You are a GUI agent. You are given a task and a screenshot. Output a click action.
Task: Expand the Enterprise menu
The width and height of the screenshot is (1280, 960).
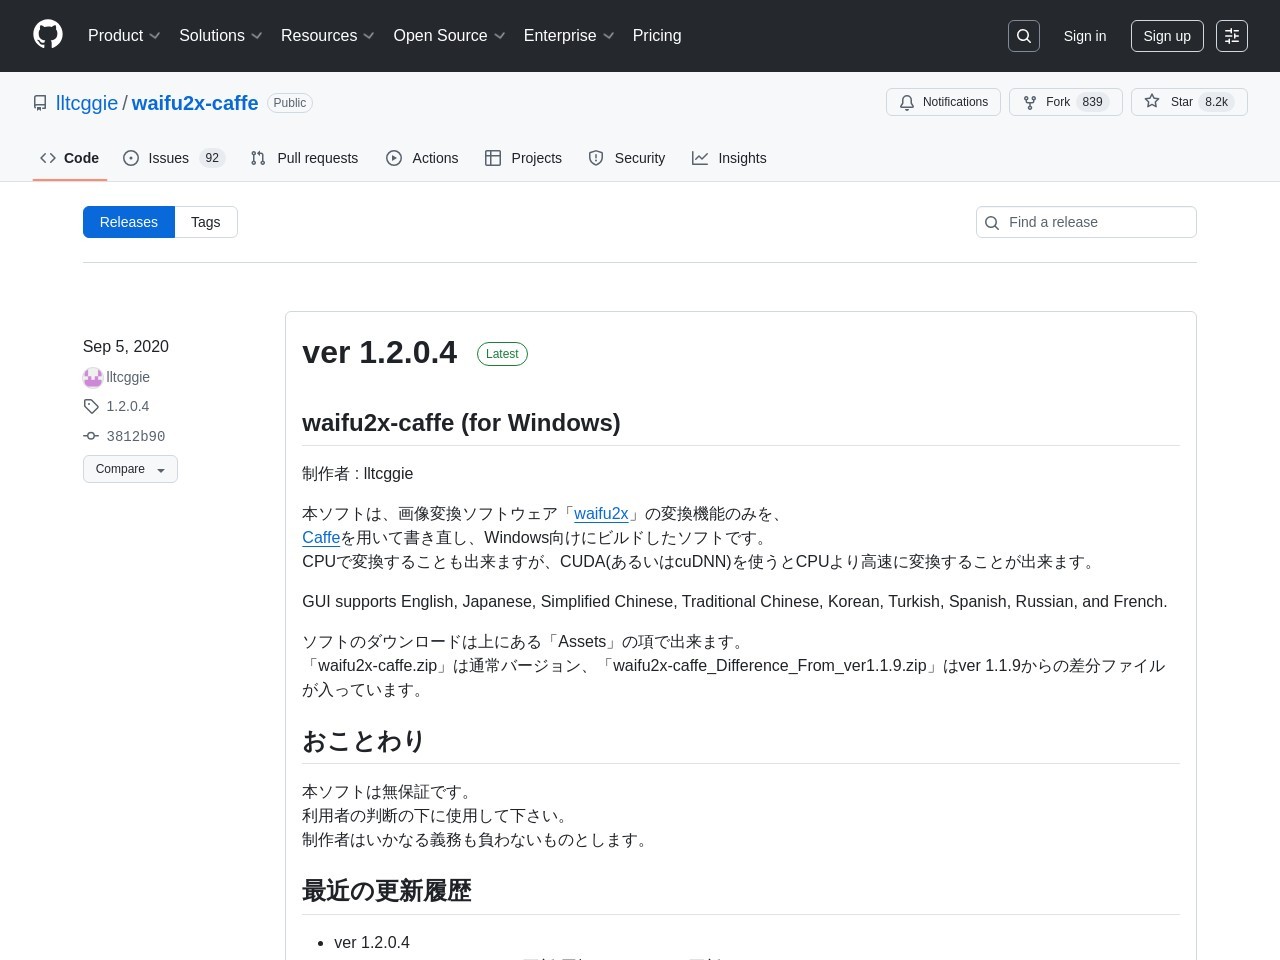pos(569,35)
